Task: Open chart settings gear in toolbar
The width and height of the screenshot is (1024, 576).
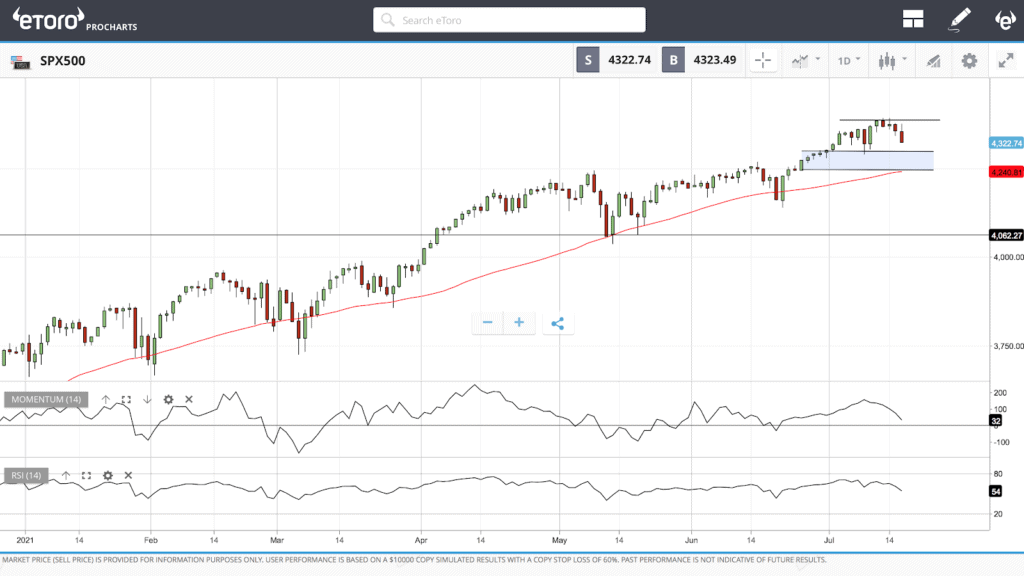Action: pos(968,60)
